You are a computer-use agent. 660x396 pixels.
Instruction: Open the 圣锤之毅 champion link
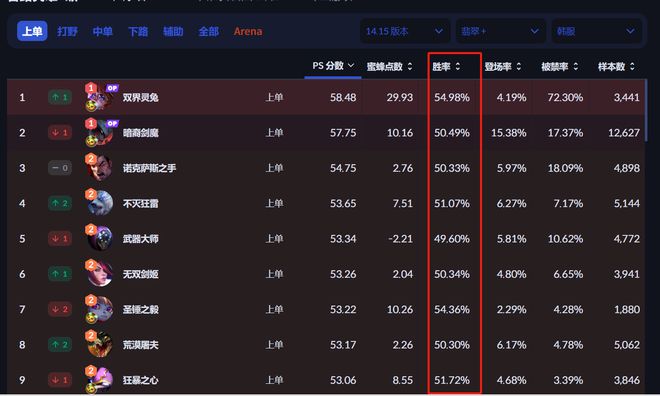[x=141, y=310]
